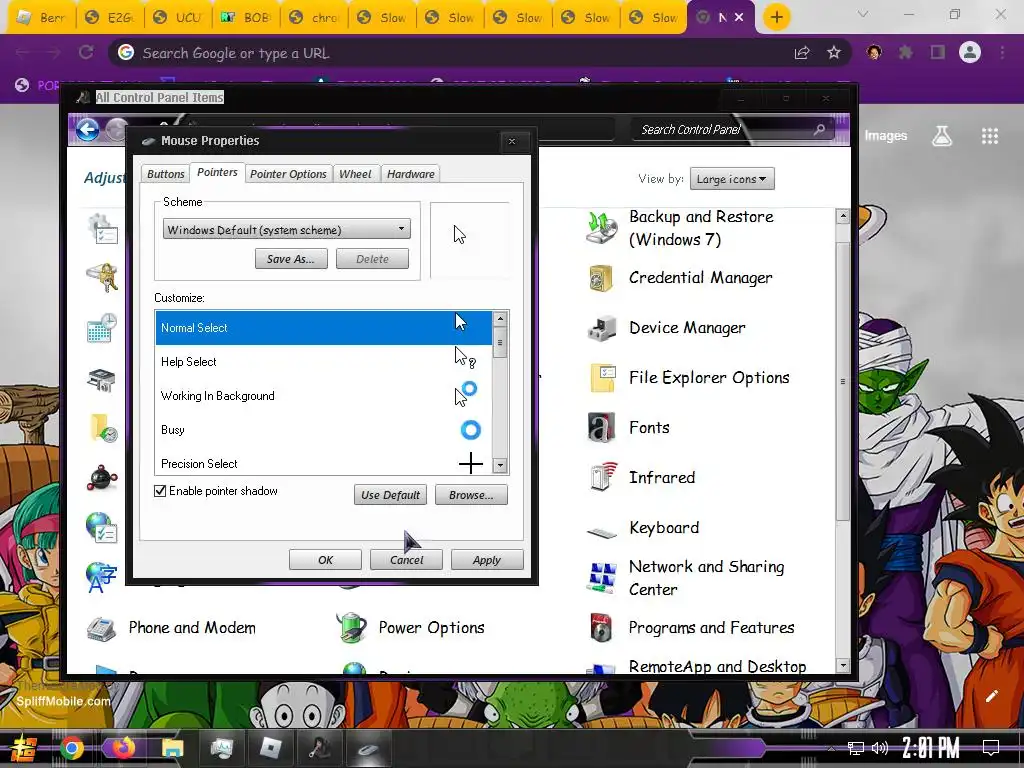
Task: Open the Scheme dropdown list
Action: click(286, 229)
